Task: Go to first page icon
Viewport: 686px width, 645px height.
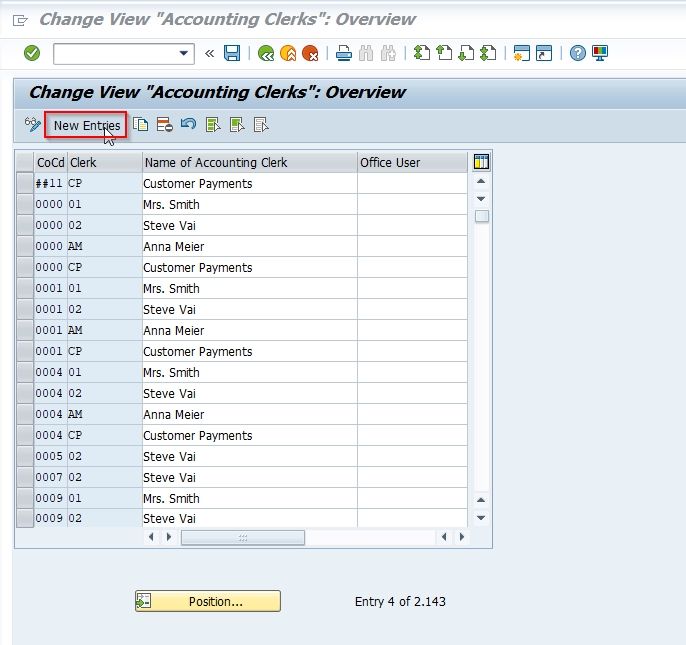Action: (x=422, y=53)
